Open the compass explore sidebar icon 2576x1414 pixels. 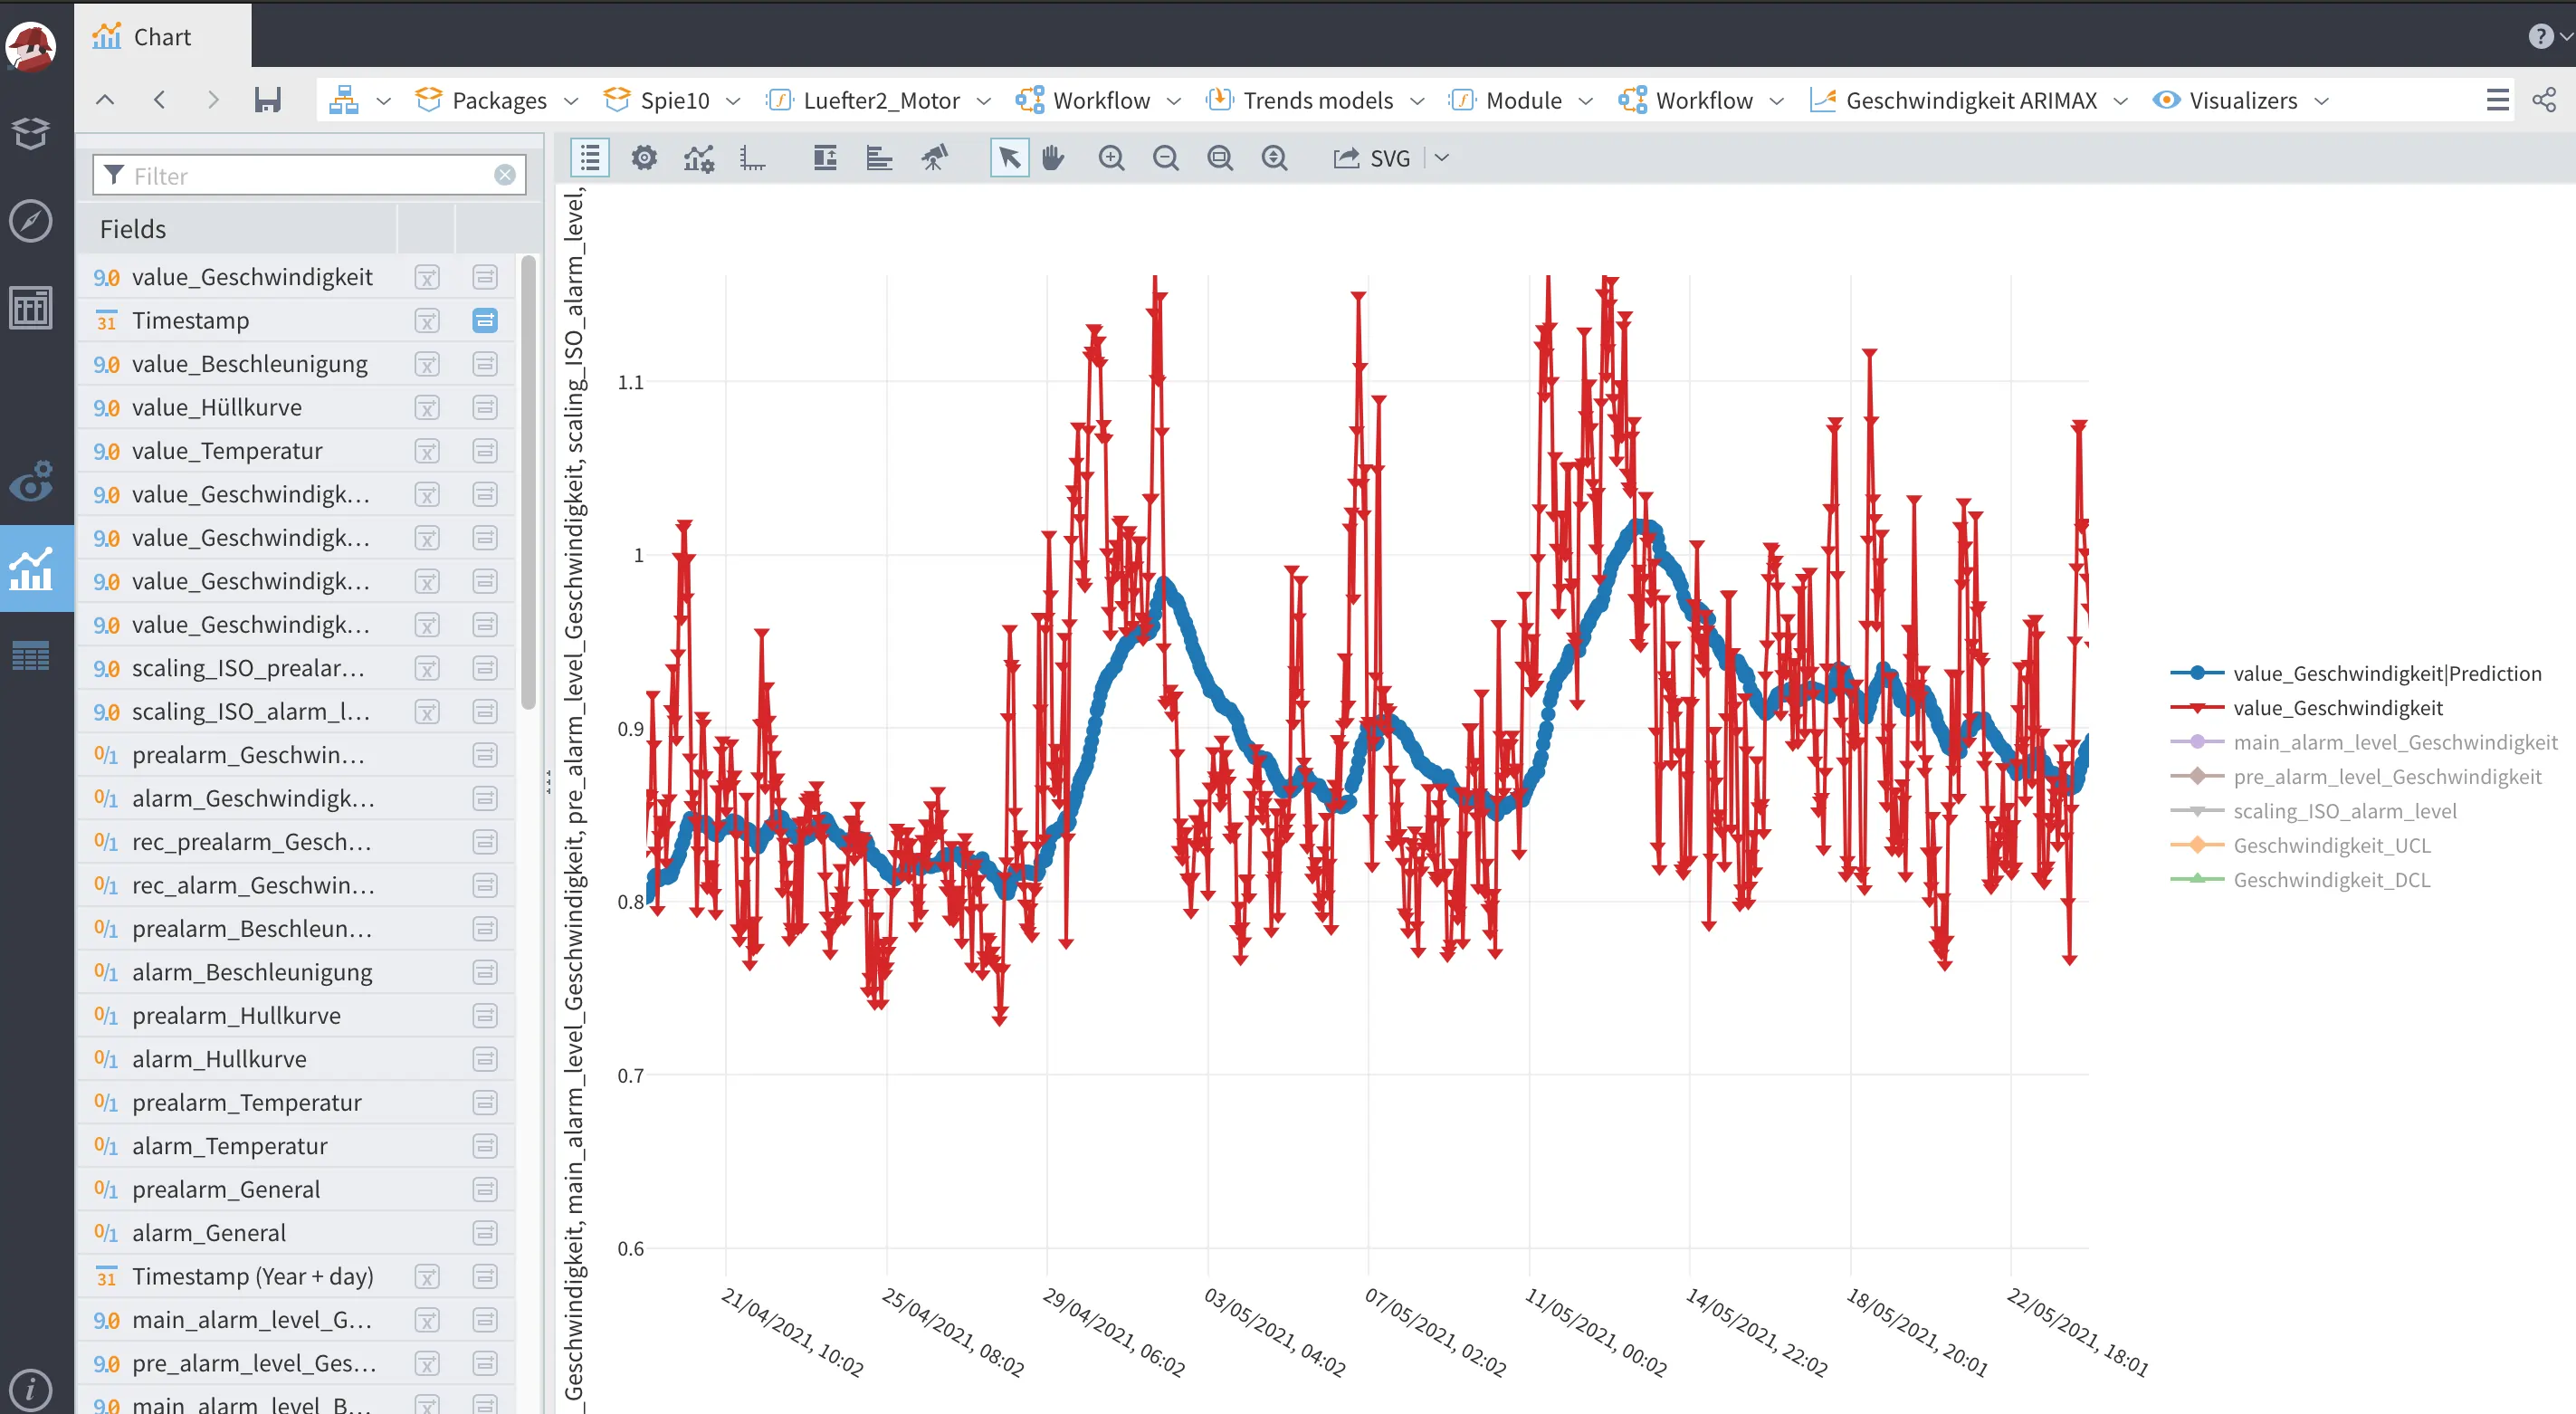(x=31, y=221)
